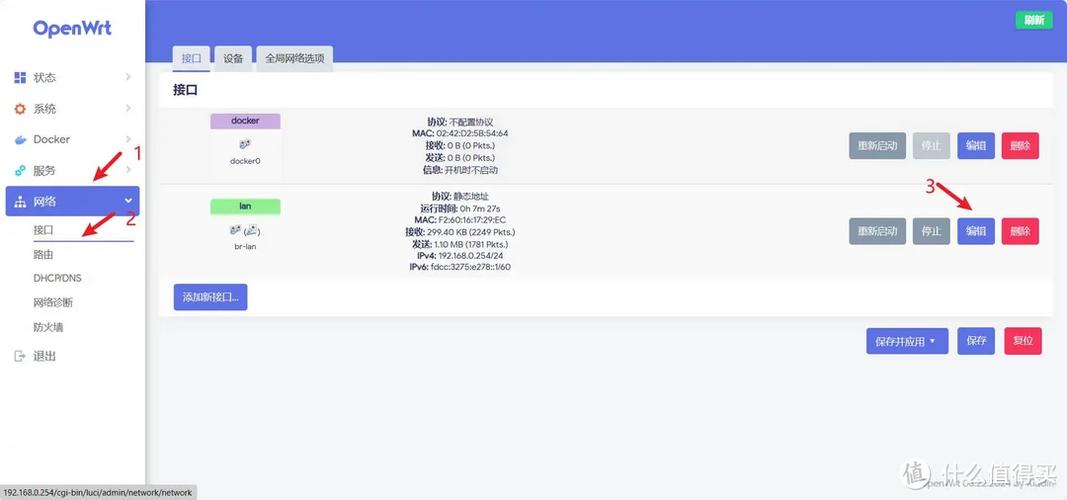
Task: Click the System gear icon
Action: [20, 109]
